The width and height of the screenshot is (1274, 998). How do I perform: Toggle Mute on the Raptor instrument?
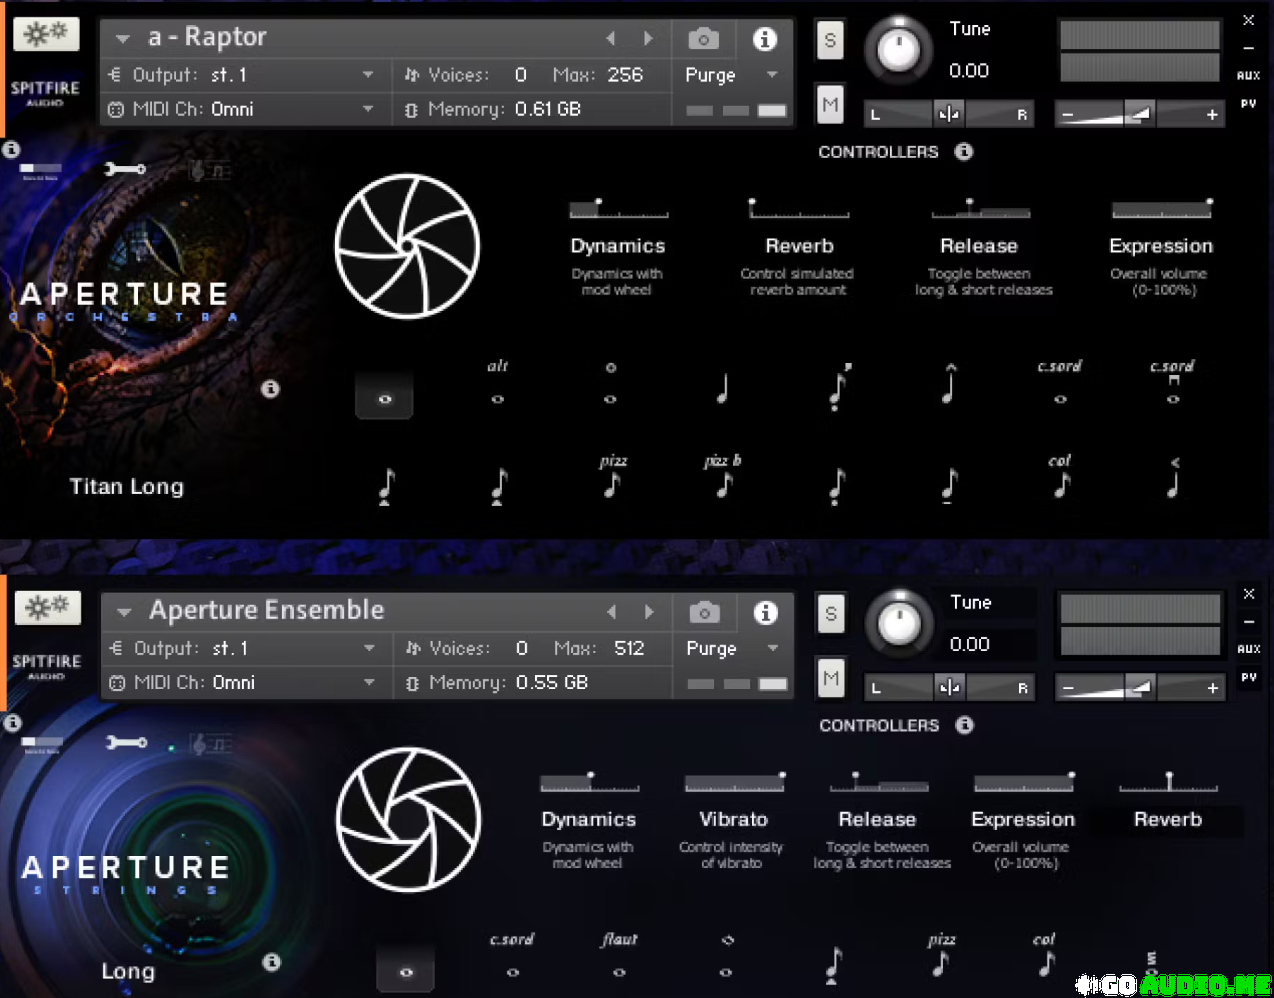point(830,105)
